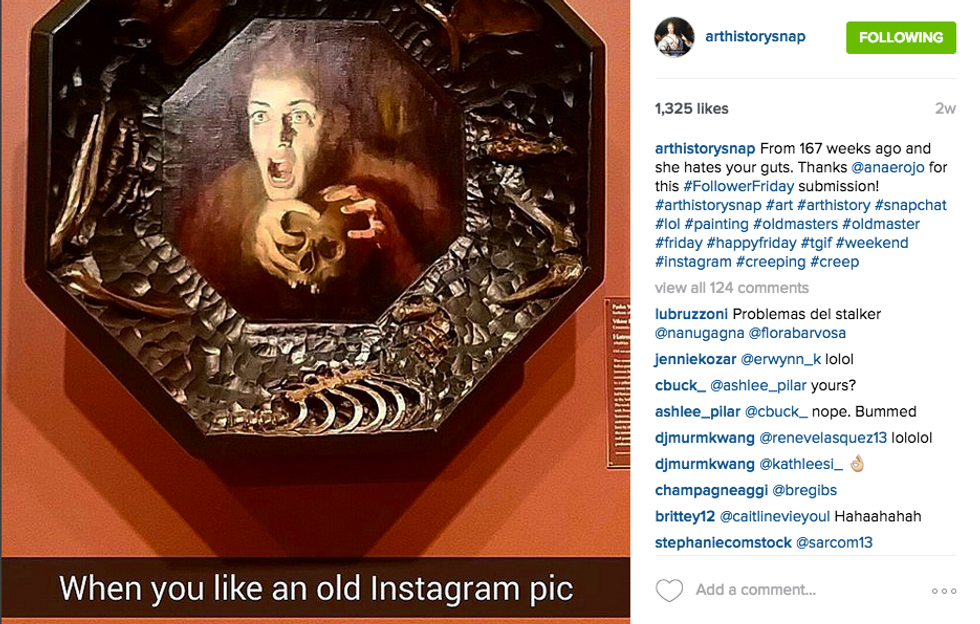The height and width of the screenshot is (624, 980).
Task: Expand view all 124 comments
Action: tap(731, 288)
